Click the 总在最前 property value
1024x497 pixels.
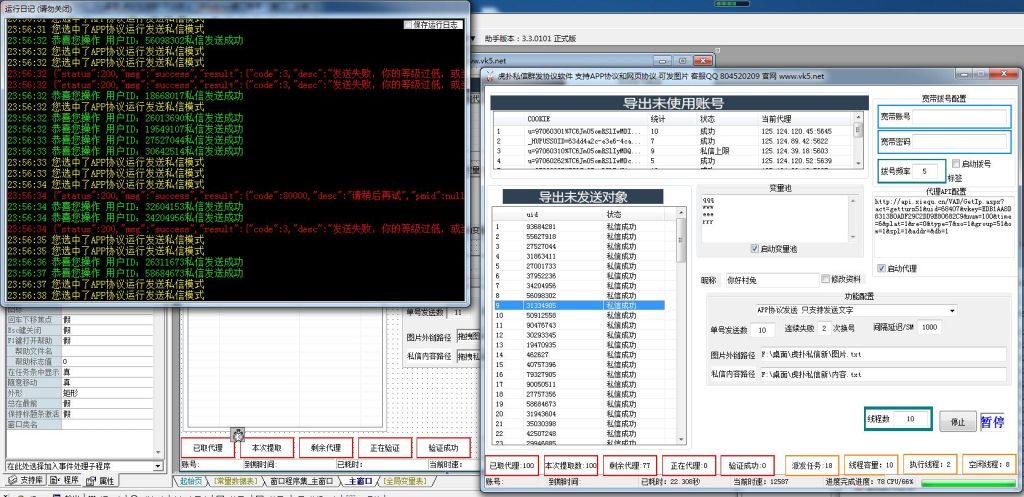(108, 404)
